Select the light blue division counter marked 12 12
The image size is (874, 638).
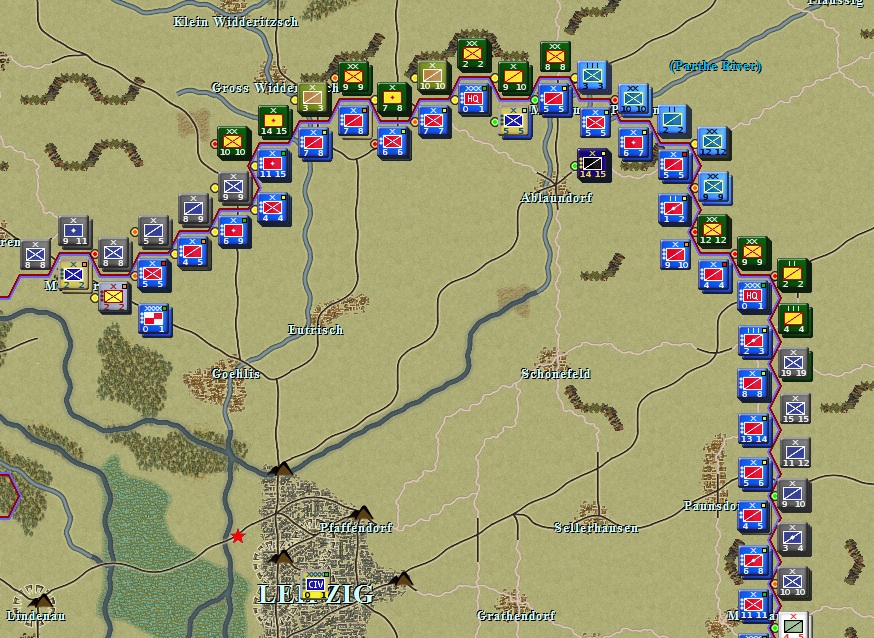click(x=713, y=143)
